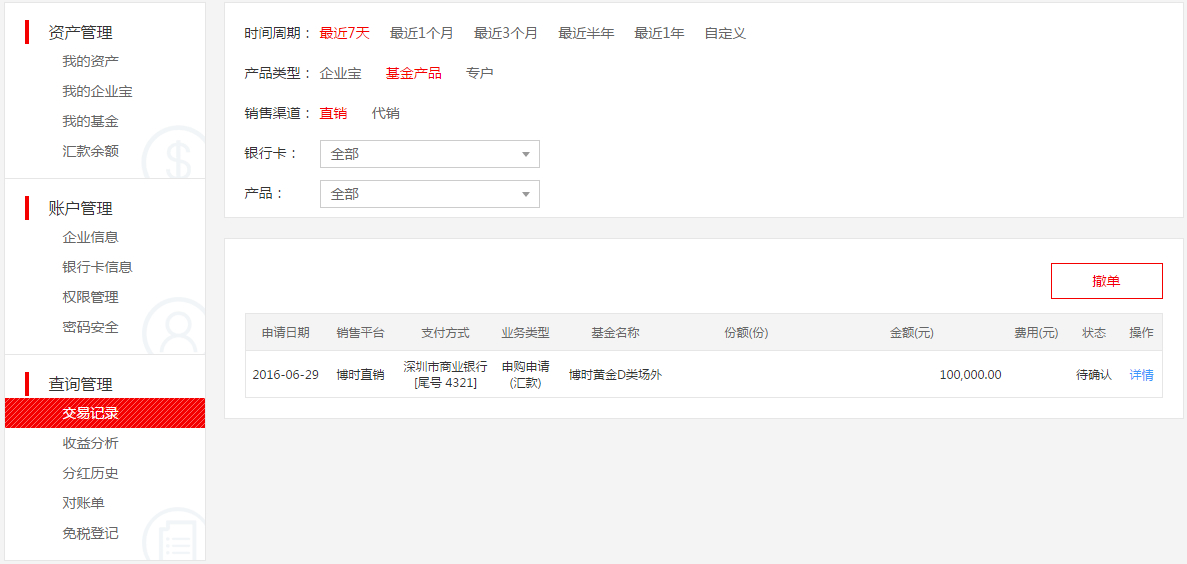
Task: Select 基金产品 product type
Action: coord(413,73)
